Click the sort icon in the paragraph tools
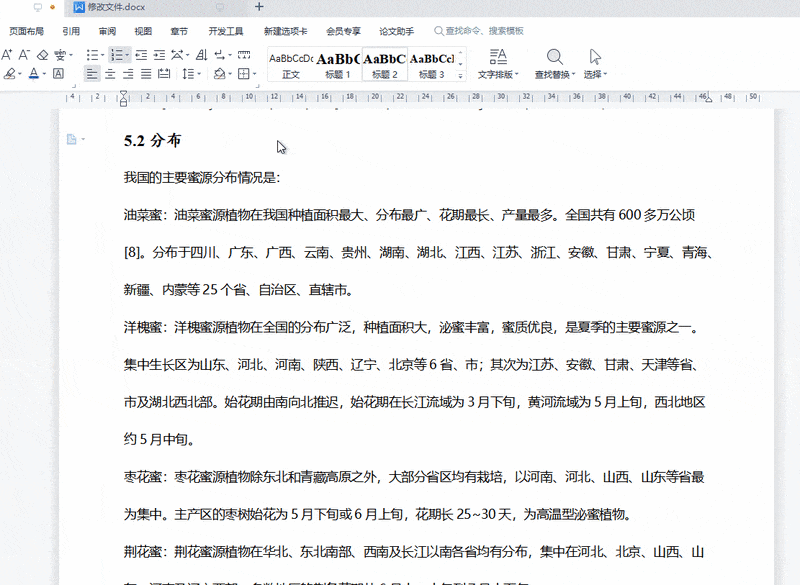This screenshot has width=800, height=585. coord(203,55)
